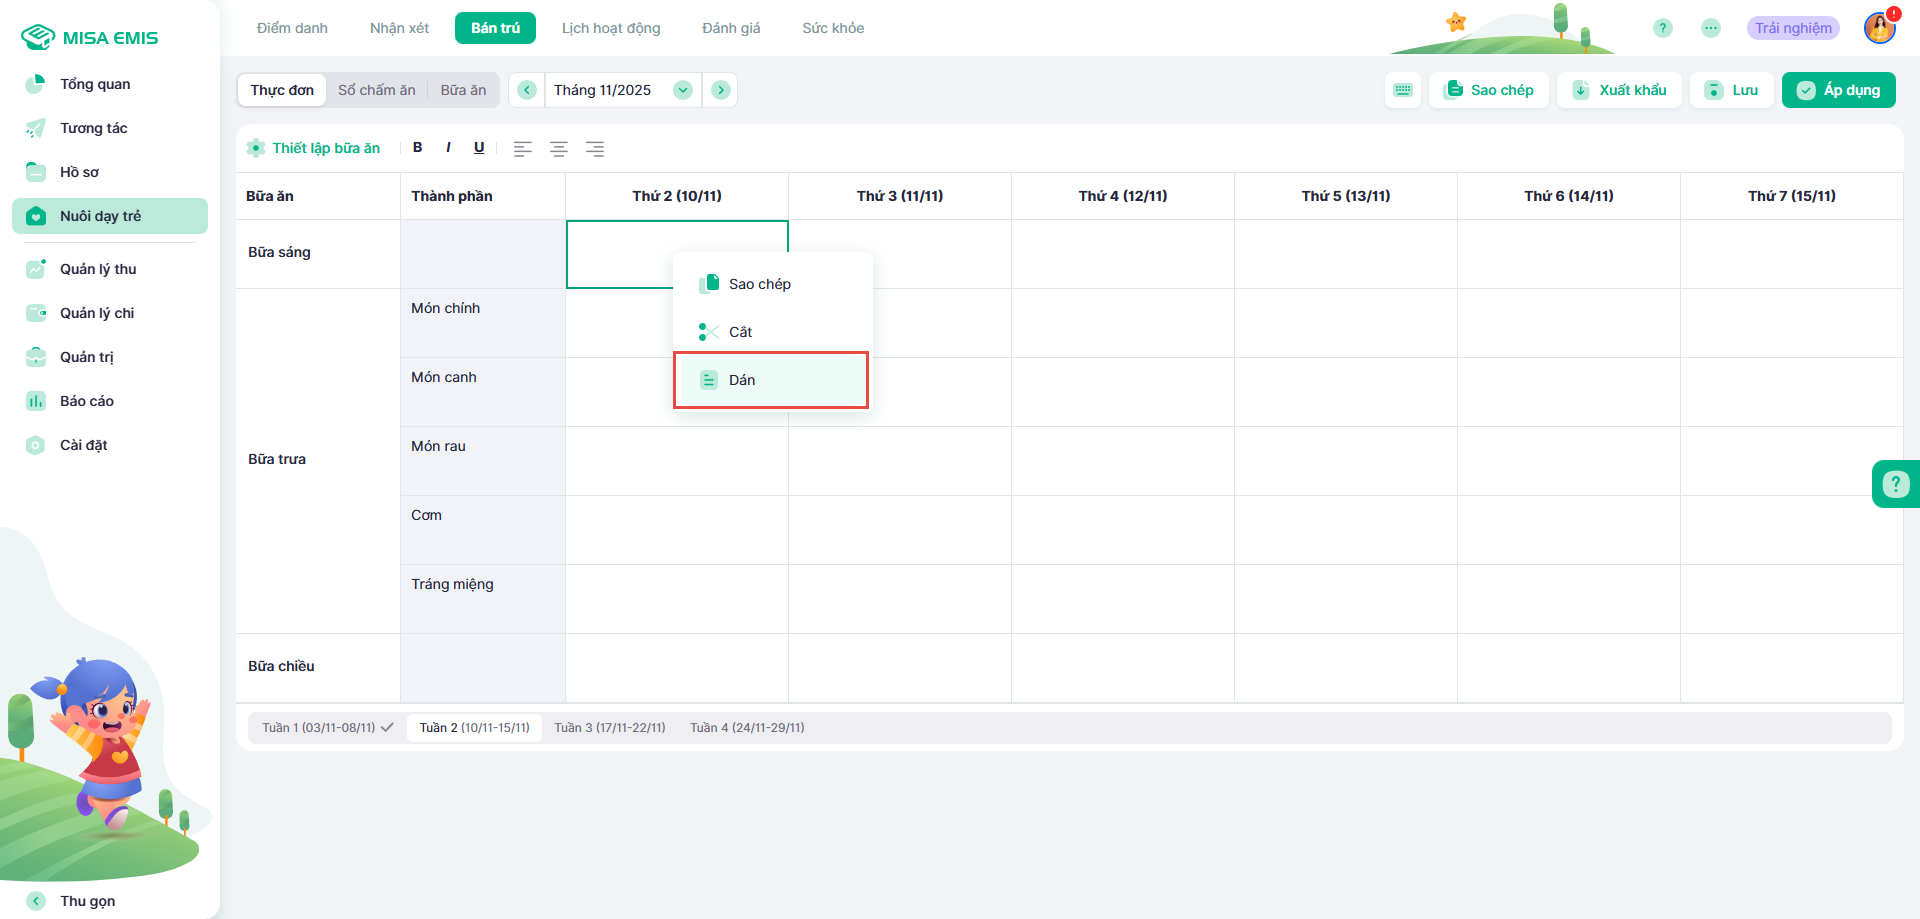
Task: Click Bữa chiều cell under Thứ 5
Action: click(1345, 667)
